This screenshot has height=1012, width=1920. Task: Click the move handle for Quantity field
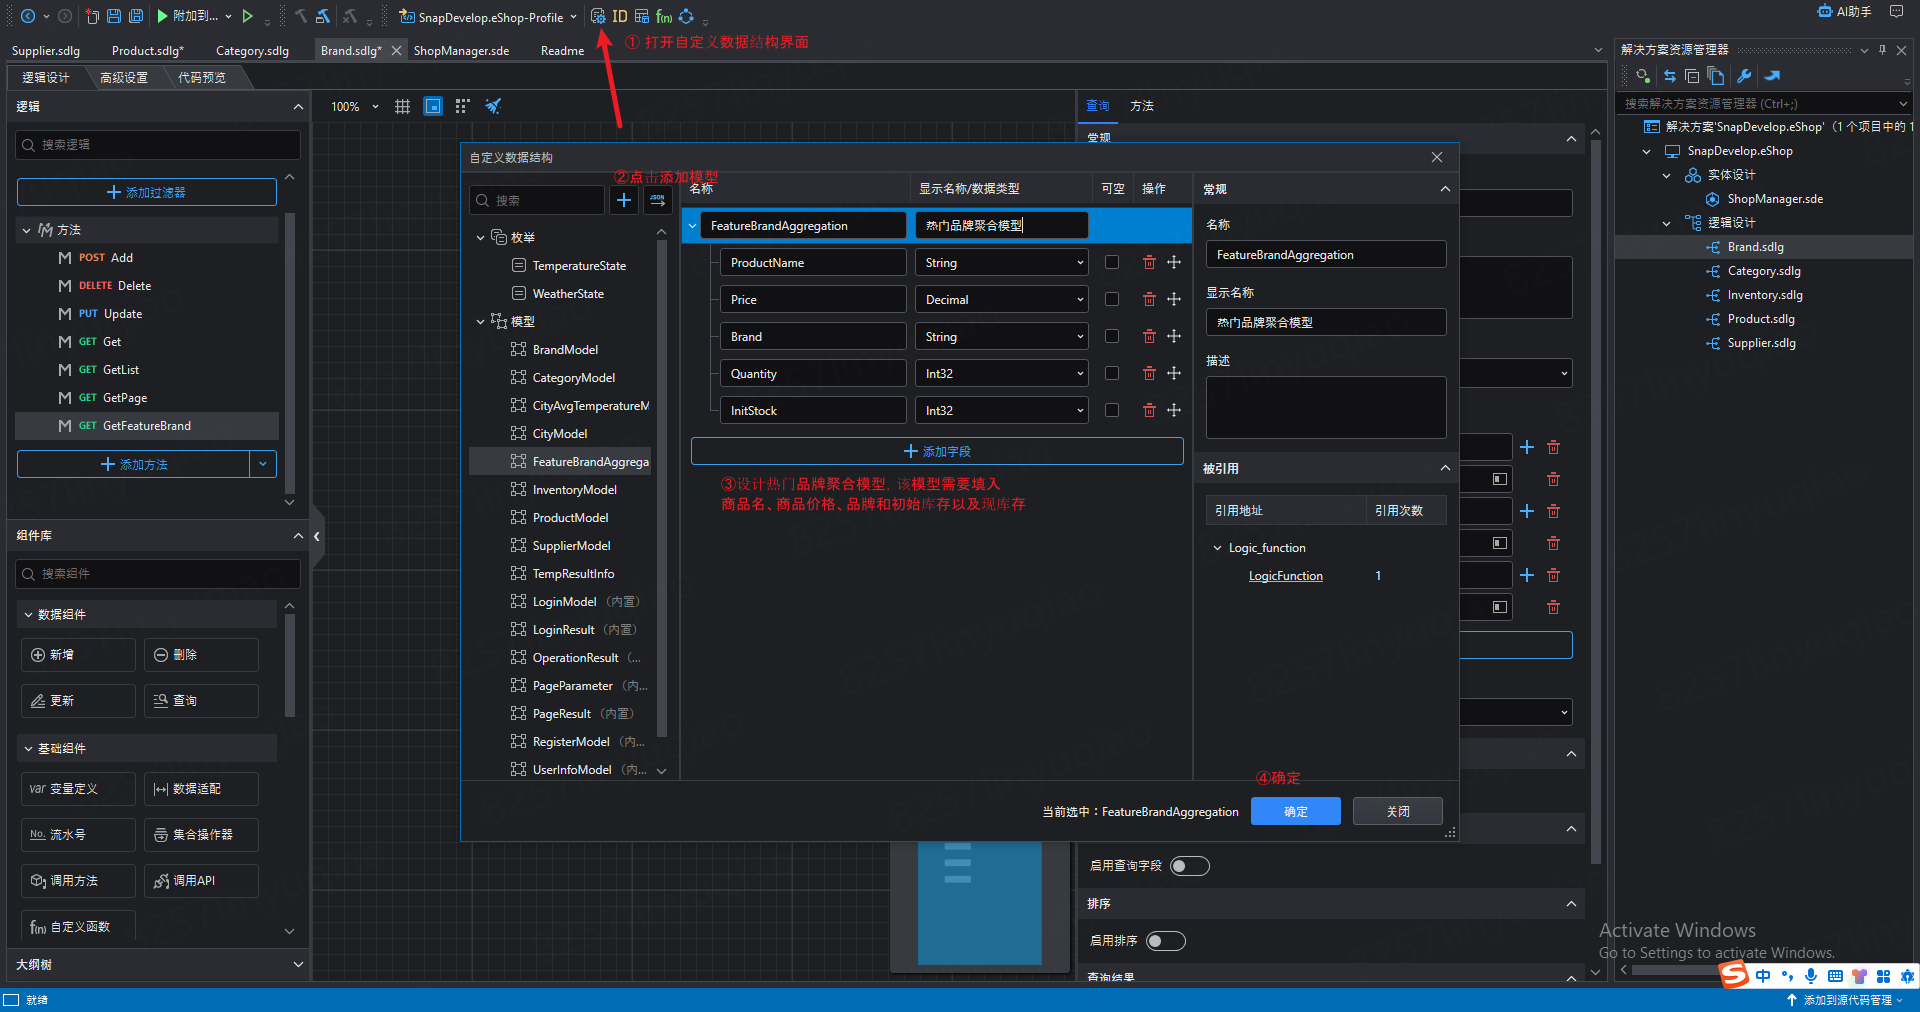1174,374
